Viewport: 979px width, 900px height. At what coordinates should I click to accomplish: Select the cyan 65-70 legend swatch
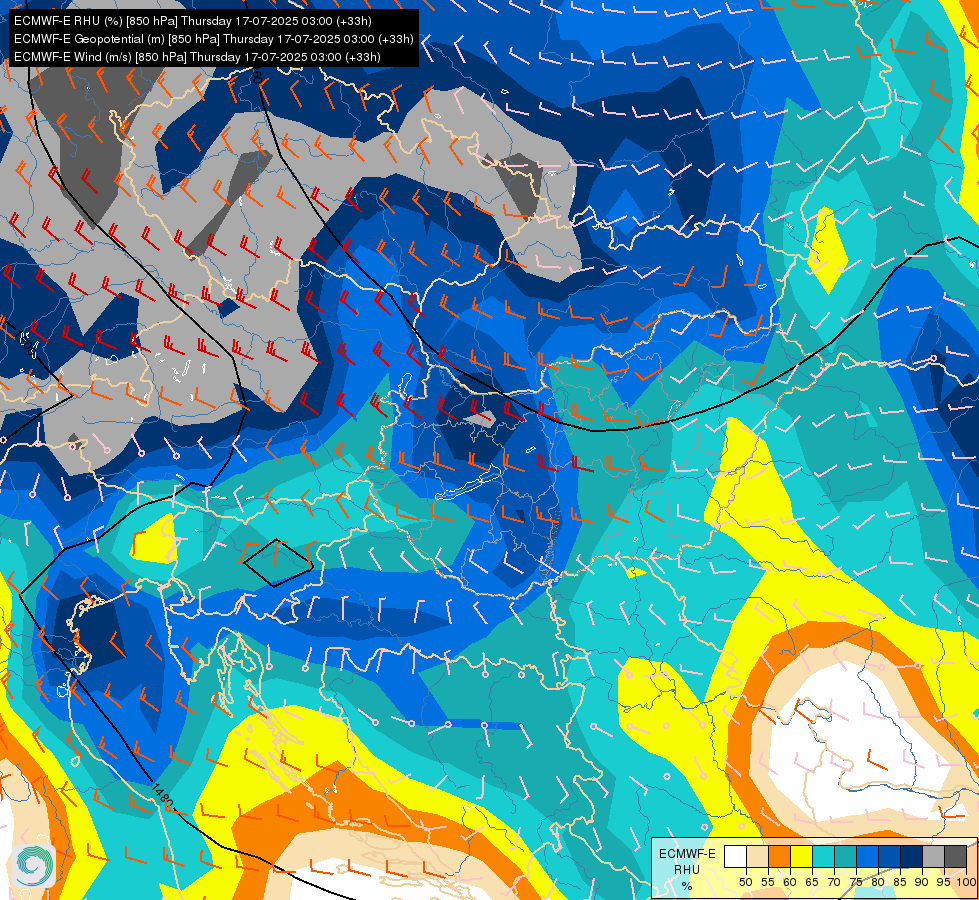[824, 856]
